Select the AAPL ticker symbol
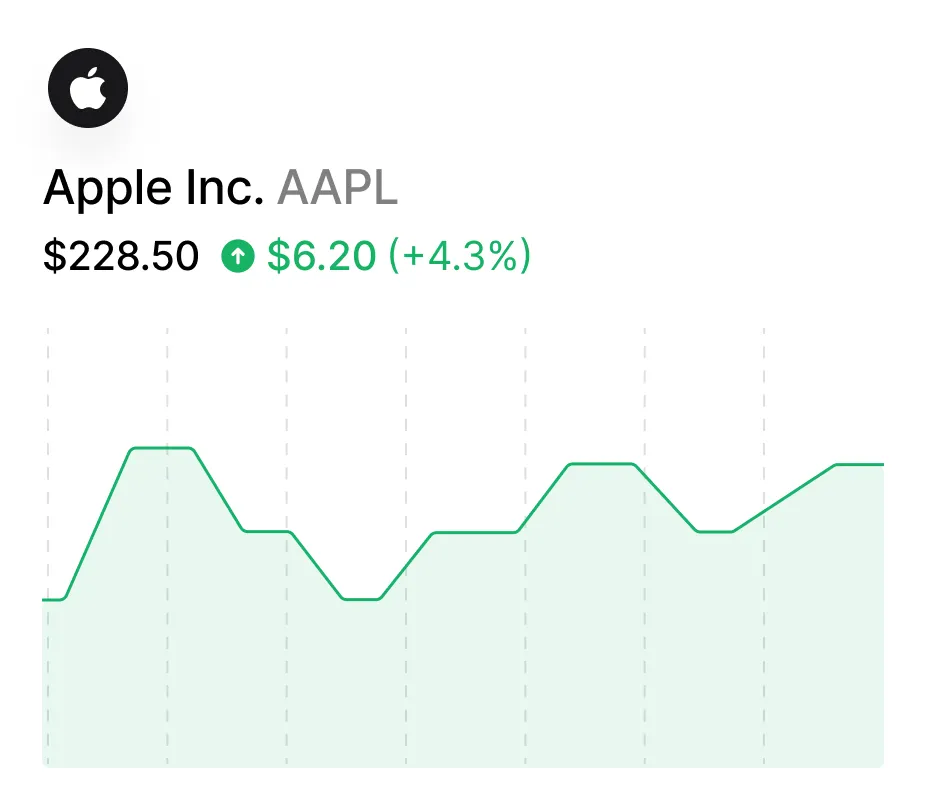 (337, 188)
